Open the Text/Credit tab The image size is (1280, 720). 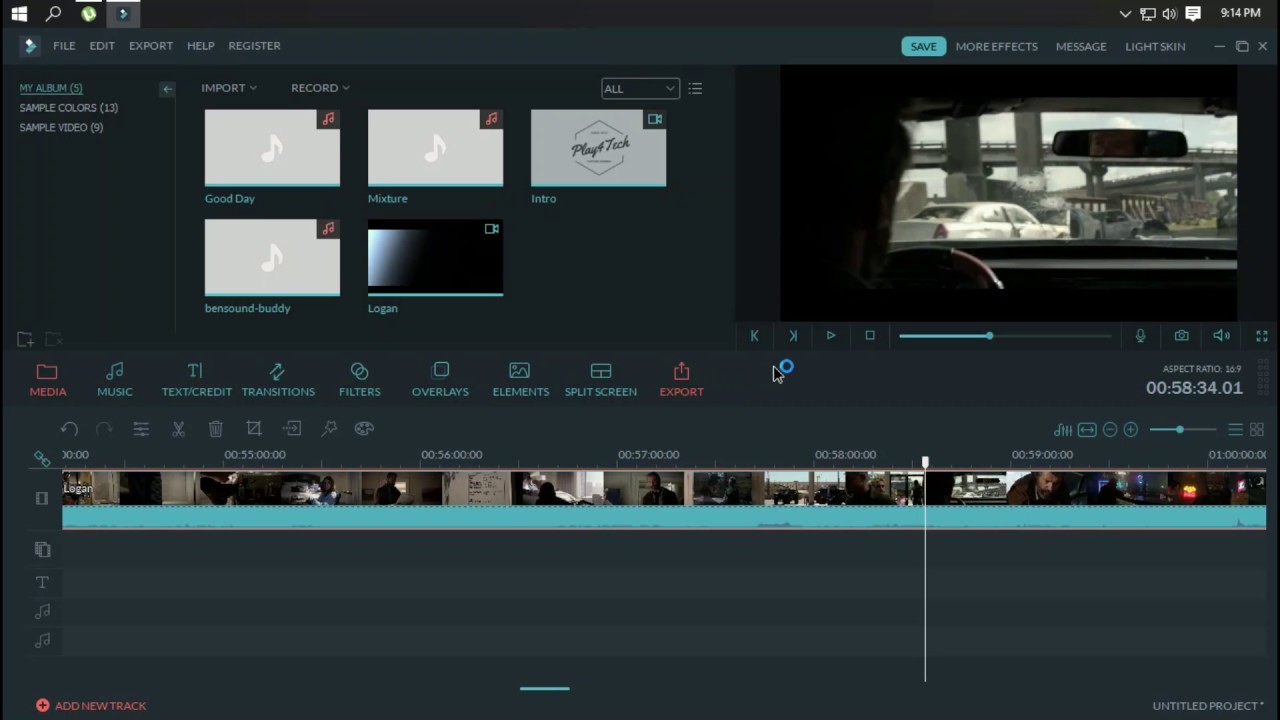click(196, 380)
